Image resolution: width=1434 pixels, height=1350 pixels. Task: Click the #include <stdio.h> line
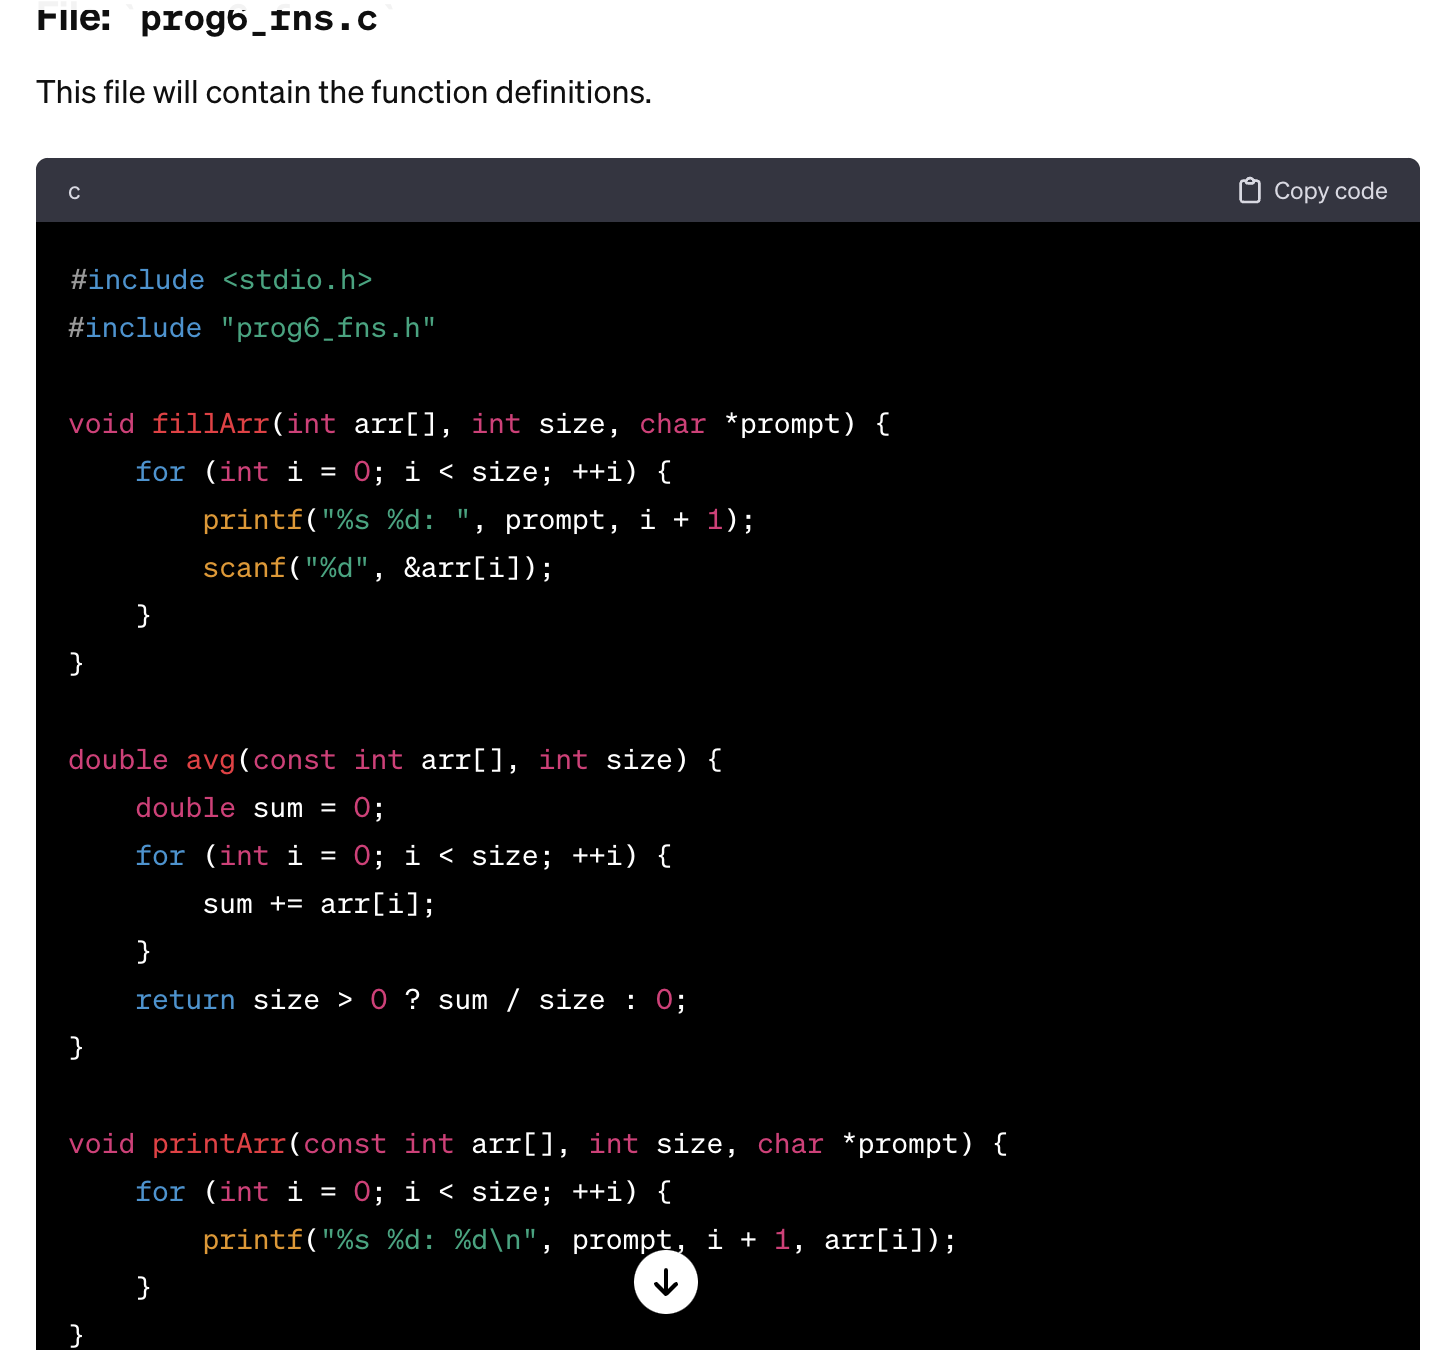coord(220,280)
